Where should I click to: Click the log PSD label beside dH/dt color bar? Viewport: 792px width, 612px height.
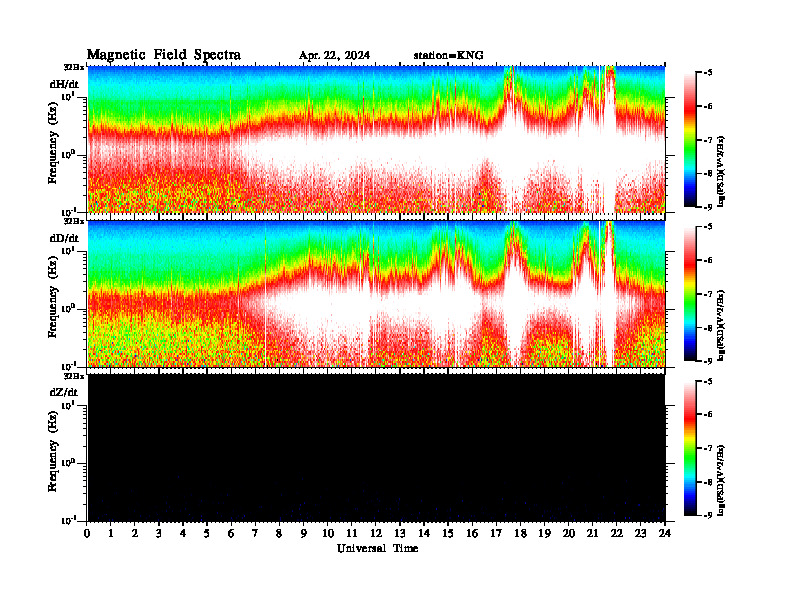(721, 171)
